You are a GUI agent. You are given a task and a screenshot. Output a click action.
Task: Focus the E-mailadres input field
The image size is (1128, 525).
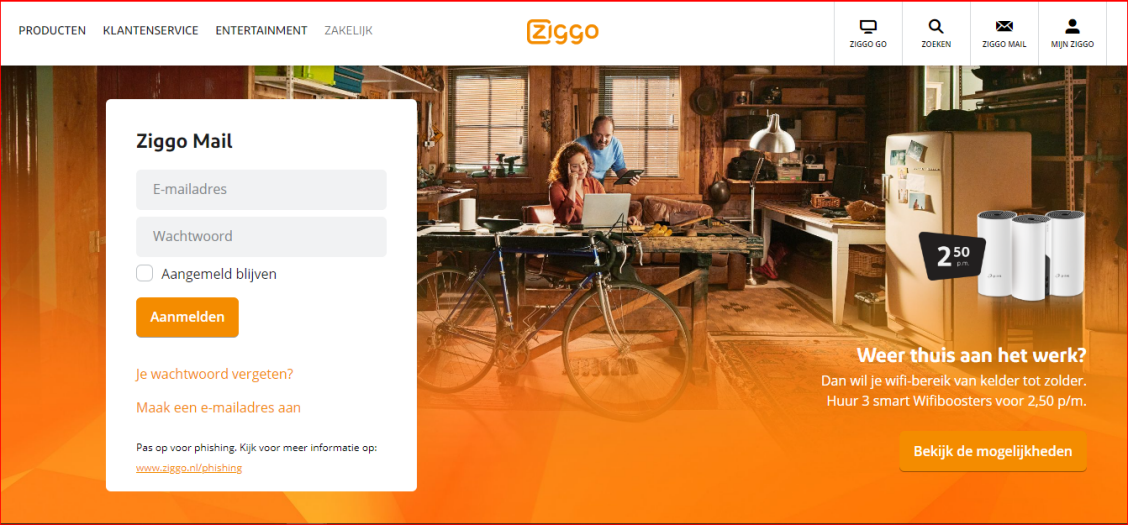tap(261, 190)
